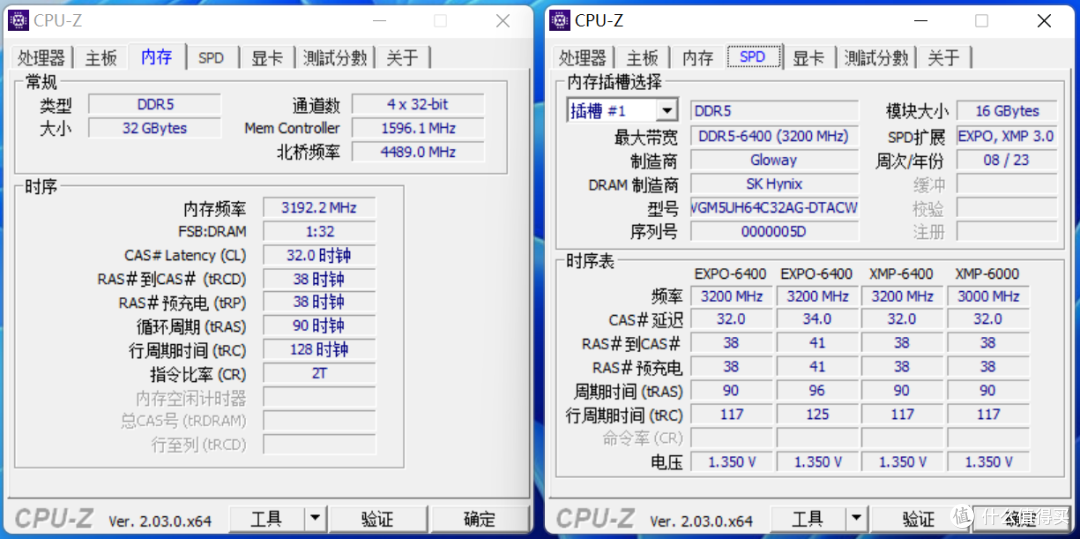The width and height of the screenshot is (1080, 539).
Task: Click CPU-Z app icon in right window title bar
Action: (560, 21)
